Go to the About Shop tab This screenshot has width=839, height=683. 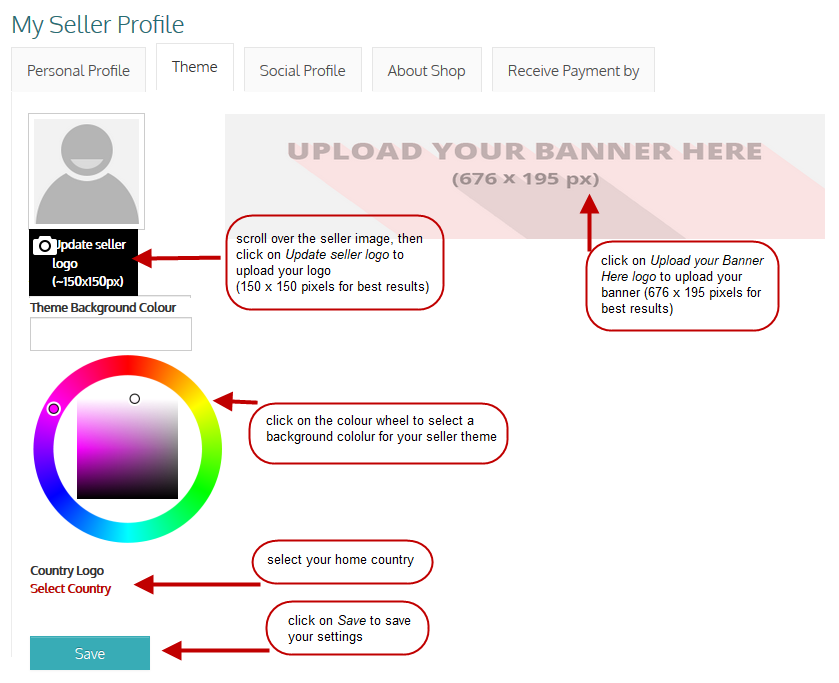tap(426, 71)
